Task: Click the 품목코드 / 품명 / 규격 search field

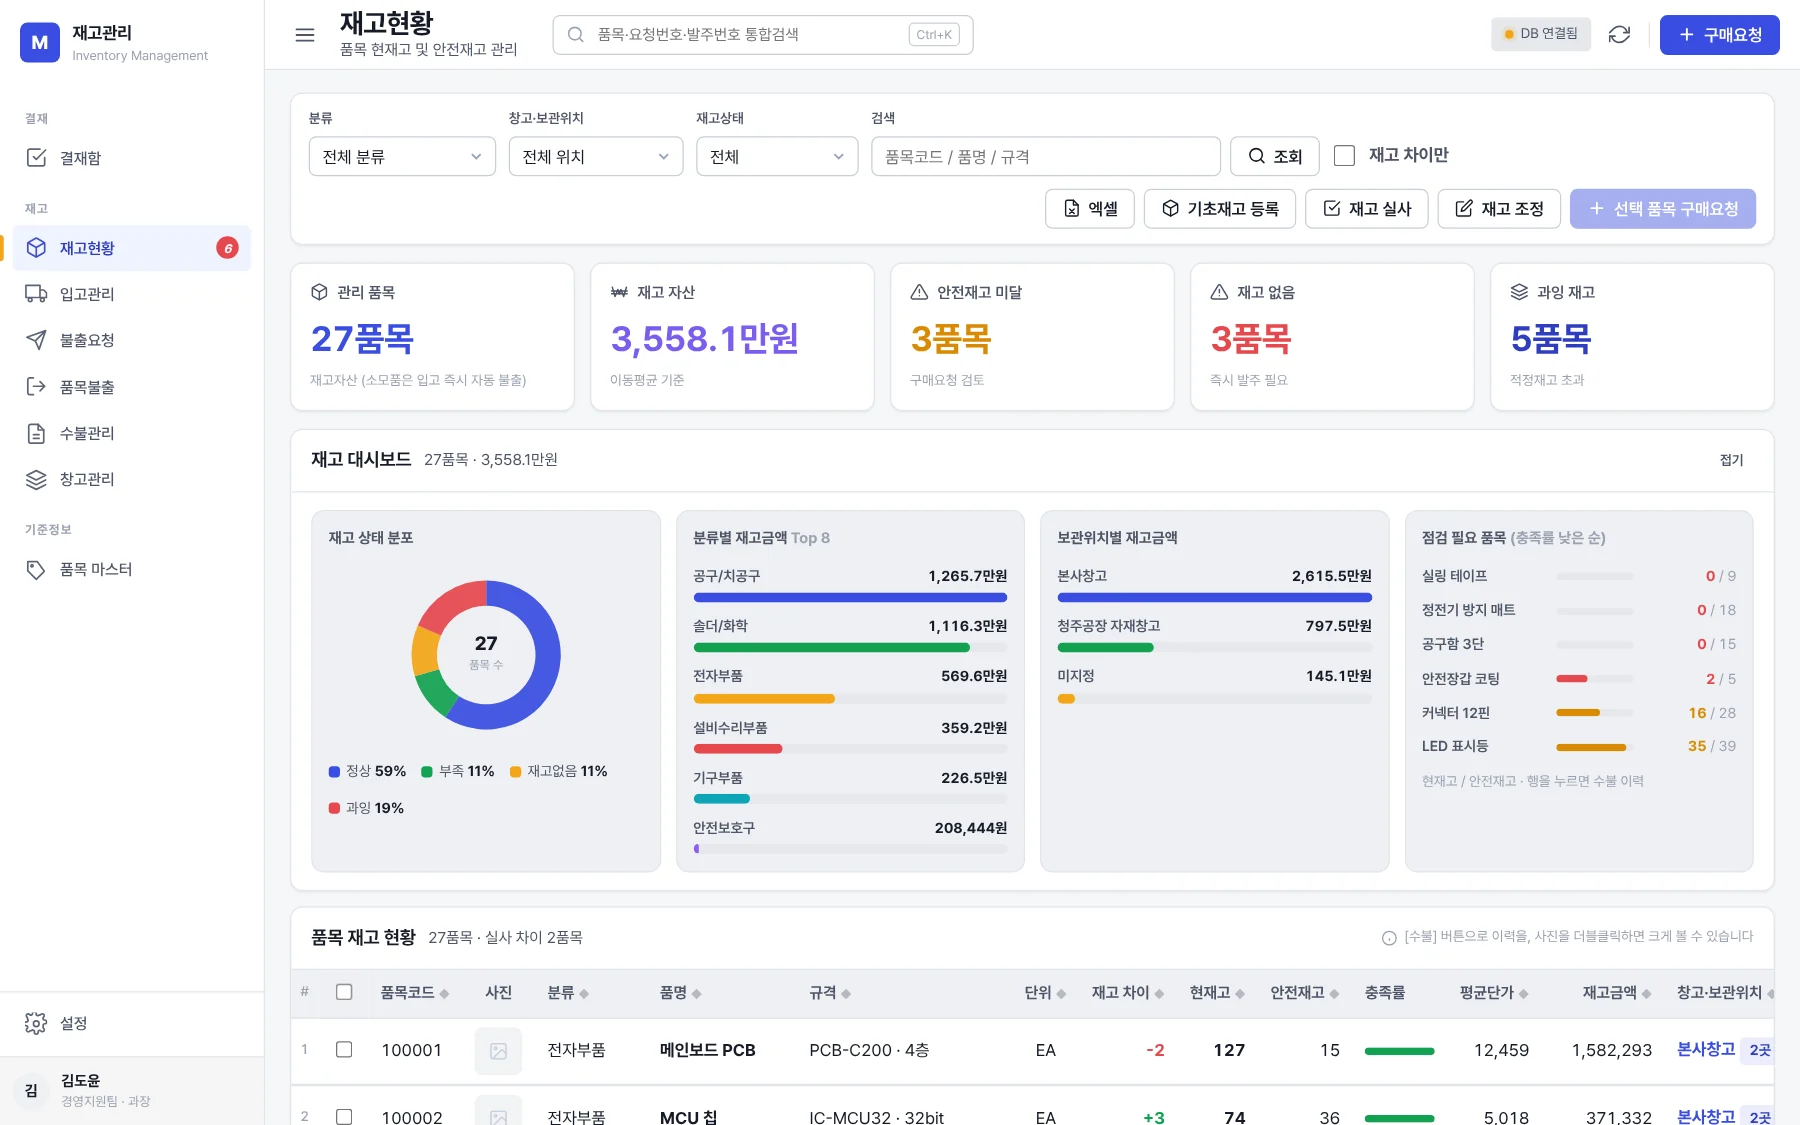Action: click(1045, 156)
